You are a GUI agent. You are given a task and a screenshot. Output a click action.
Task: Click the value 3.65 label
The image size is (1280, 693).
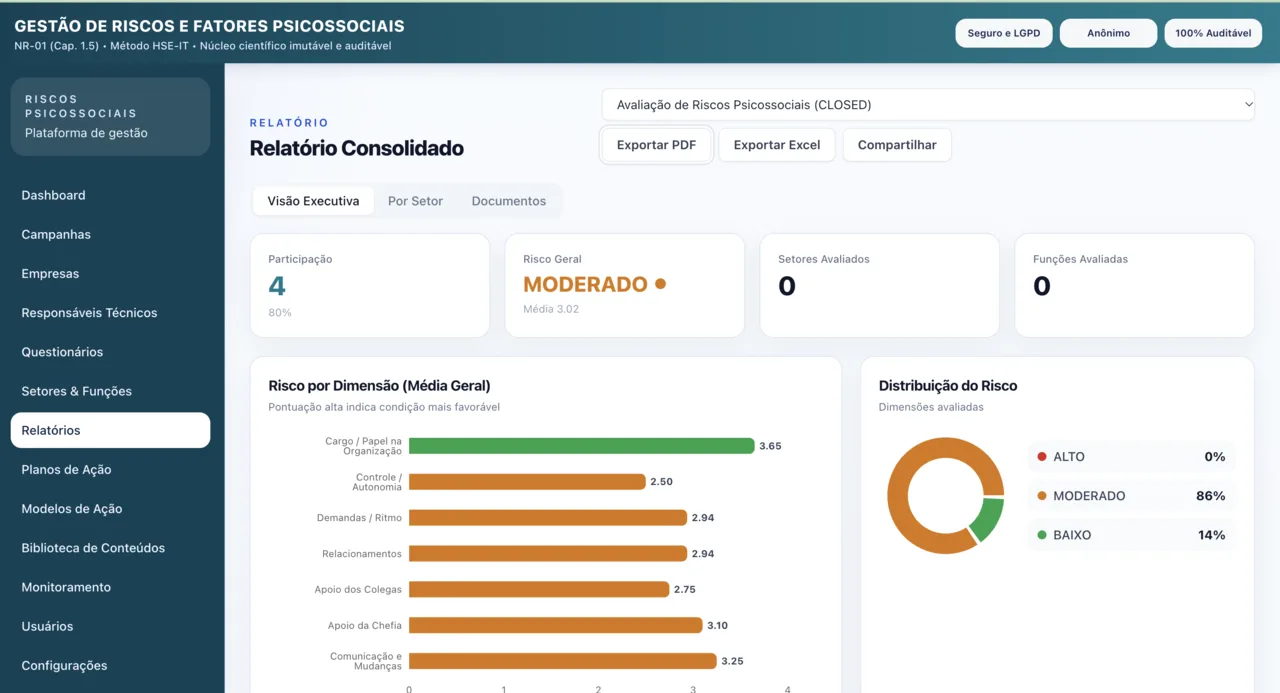[x=770, y=446]
